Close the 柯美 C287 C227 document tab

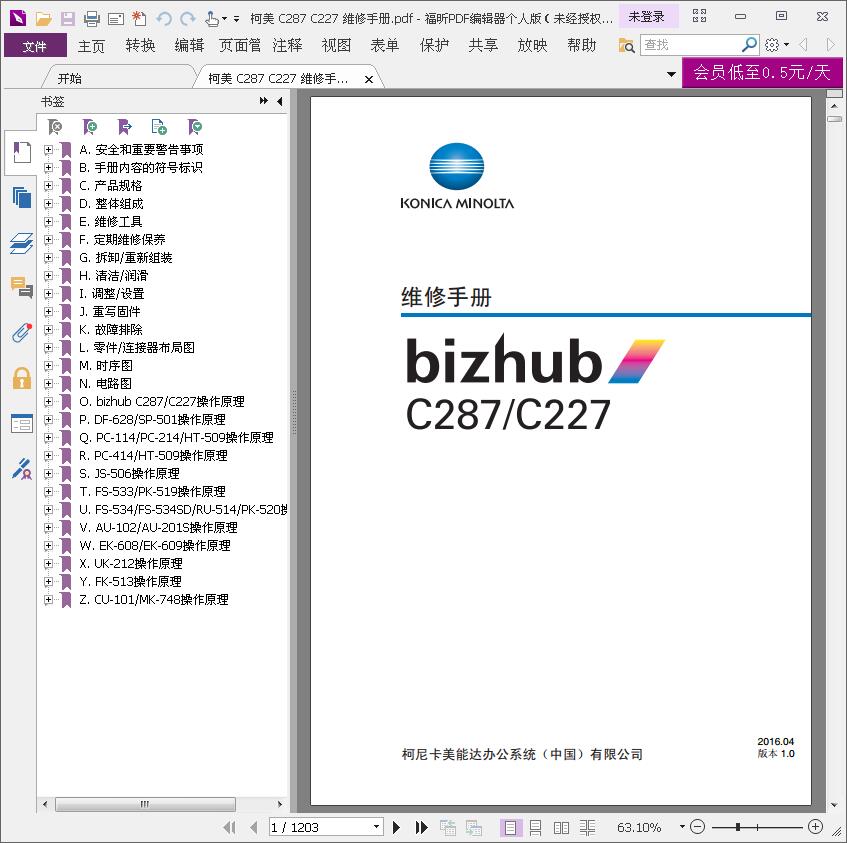[369, 79]
